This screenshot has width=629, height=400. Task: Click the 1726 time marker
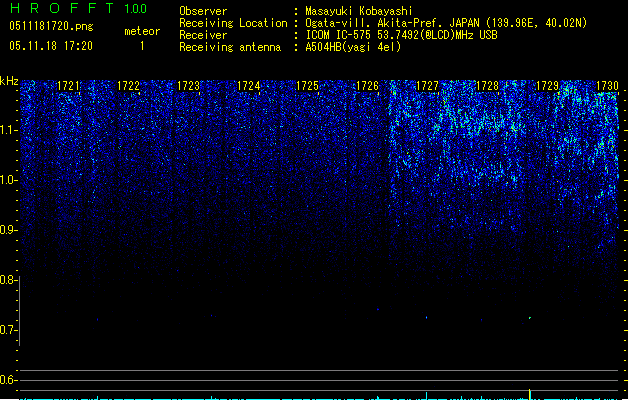[x=367, y=86]
